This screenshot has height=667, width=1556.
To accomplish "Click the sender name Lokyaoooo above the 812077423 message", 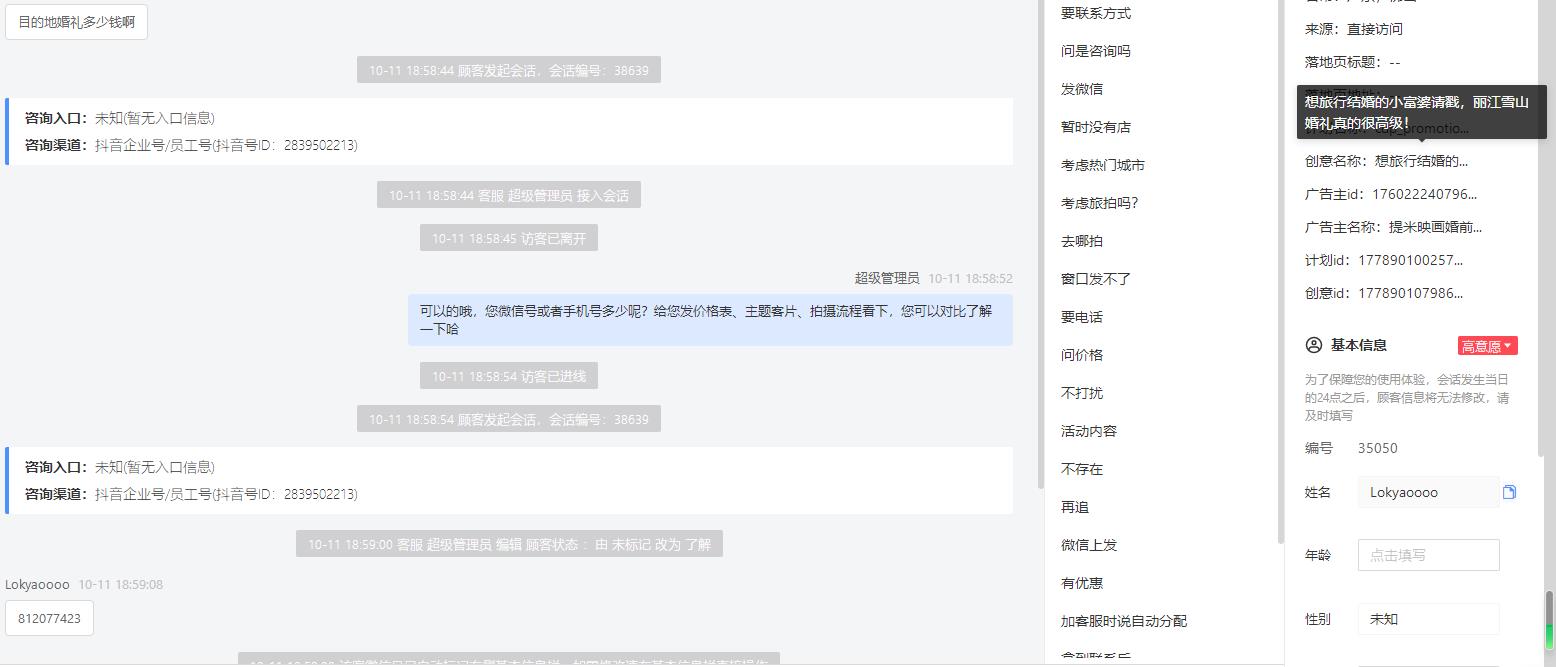I will [x=37, y=584].
